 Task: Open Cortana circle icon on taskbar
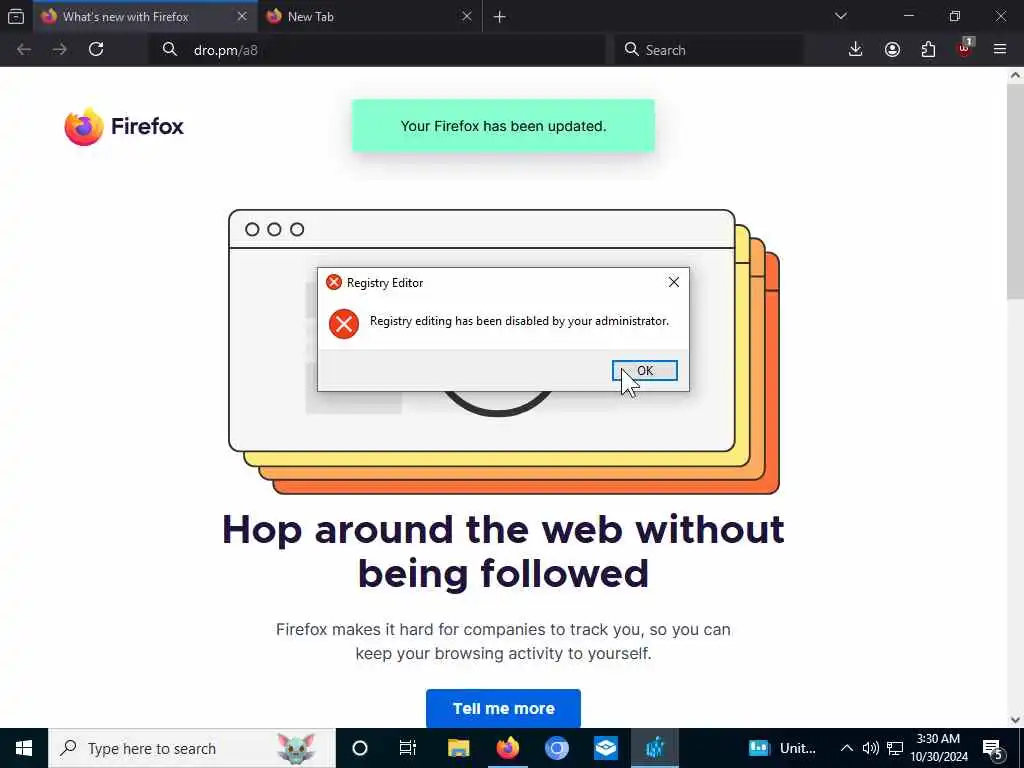360,748
